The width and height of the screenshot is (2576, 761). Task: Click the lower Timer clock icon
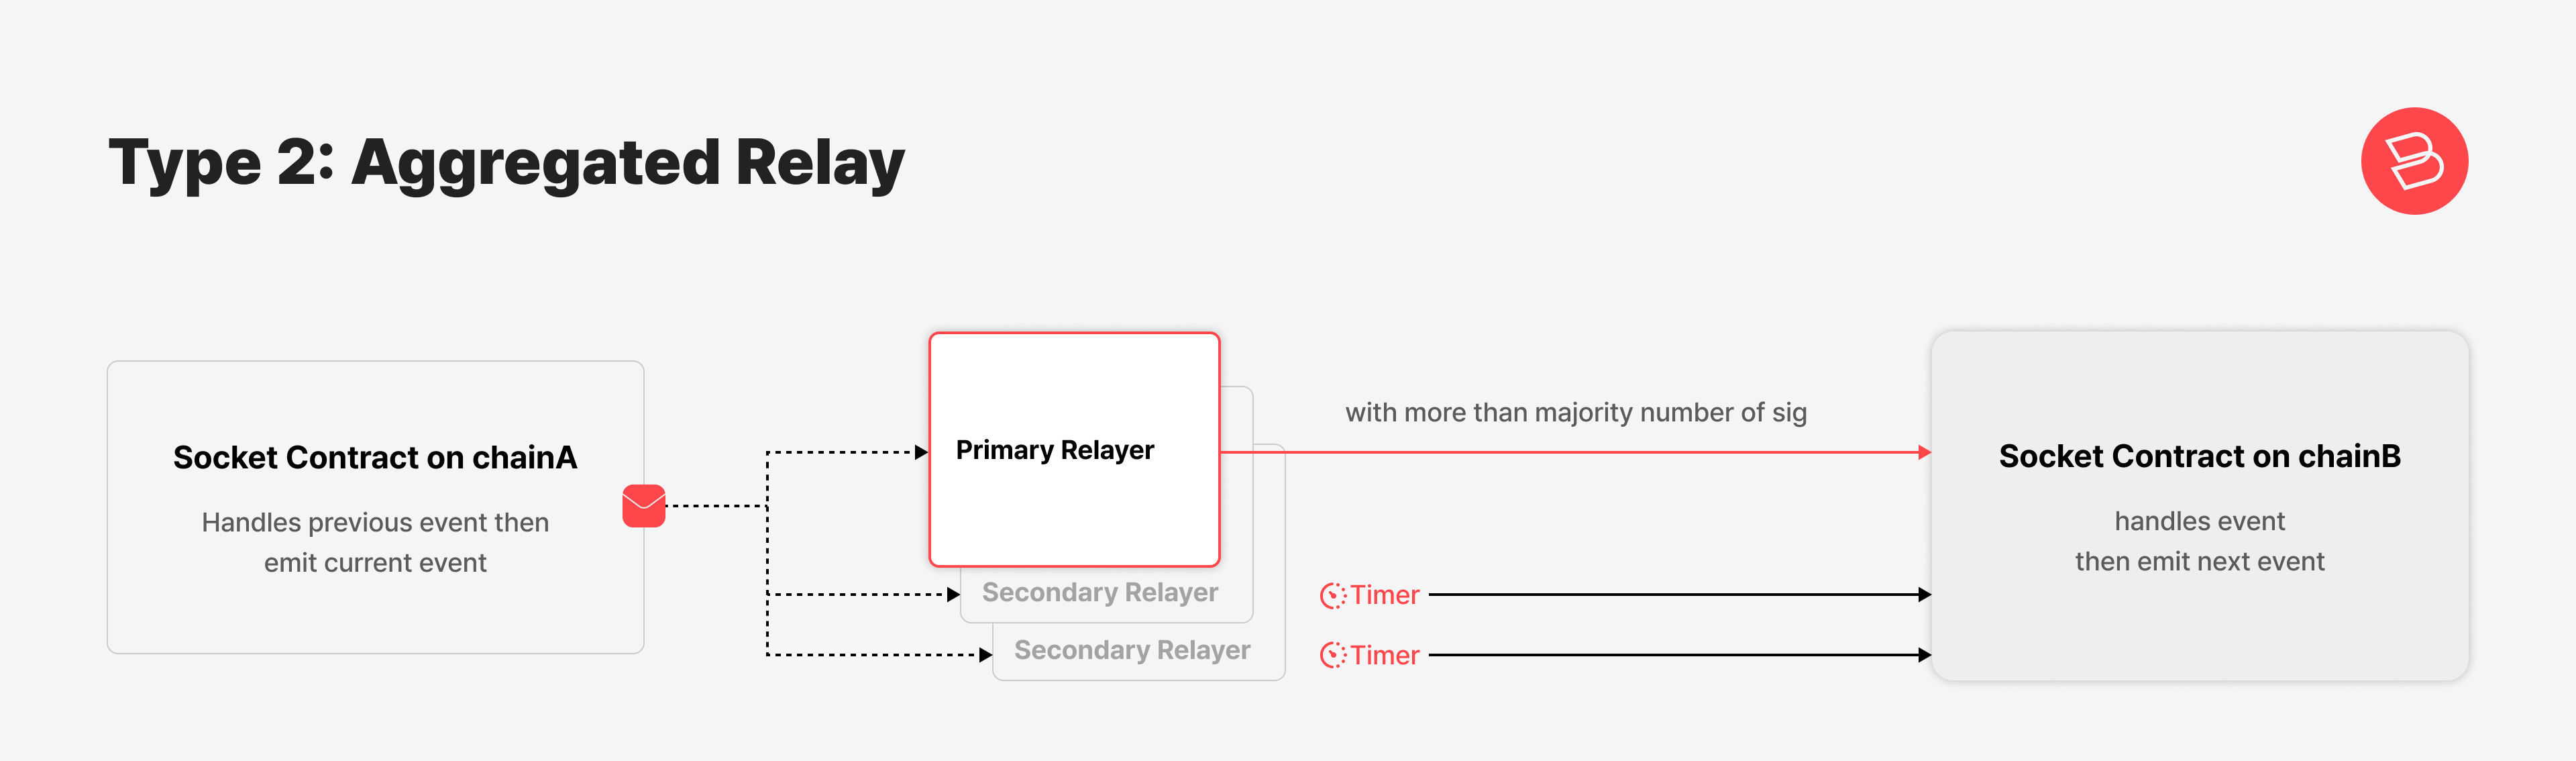pyautogui.click(x=1332, y=656)
